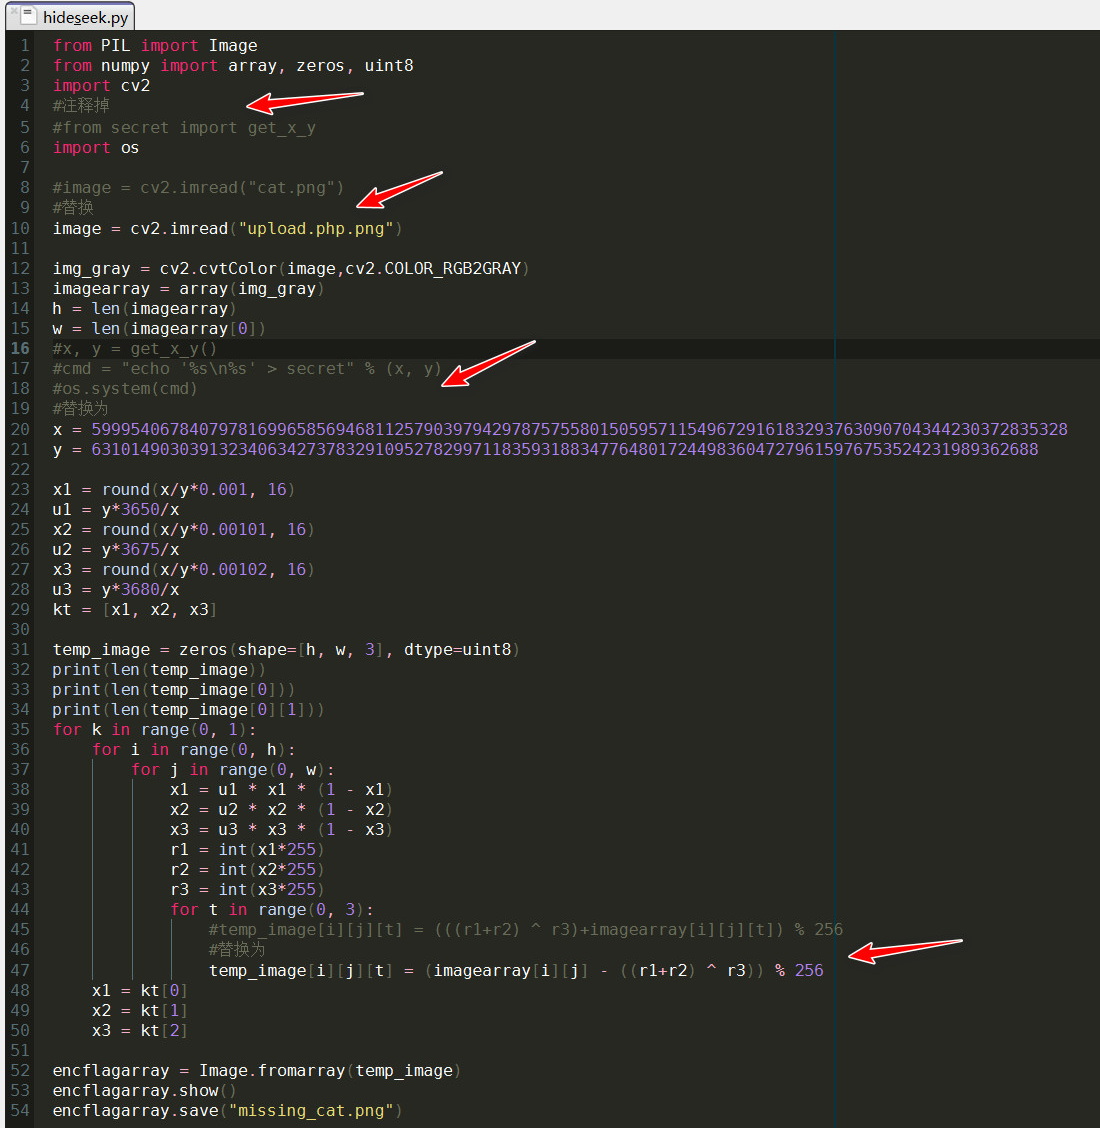Viewport: 1100px width, 1128px height.
Task: Click 'encflagarray = Image.fromarray(temp_image)' line
Action: (257, 1070)
